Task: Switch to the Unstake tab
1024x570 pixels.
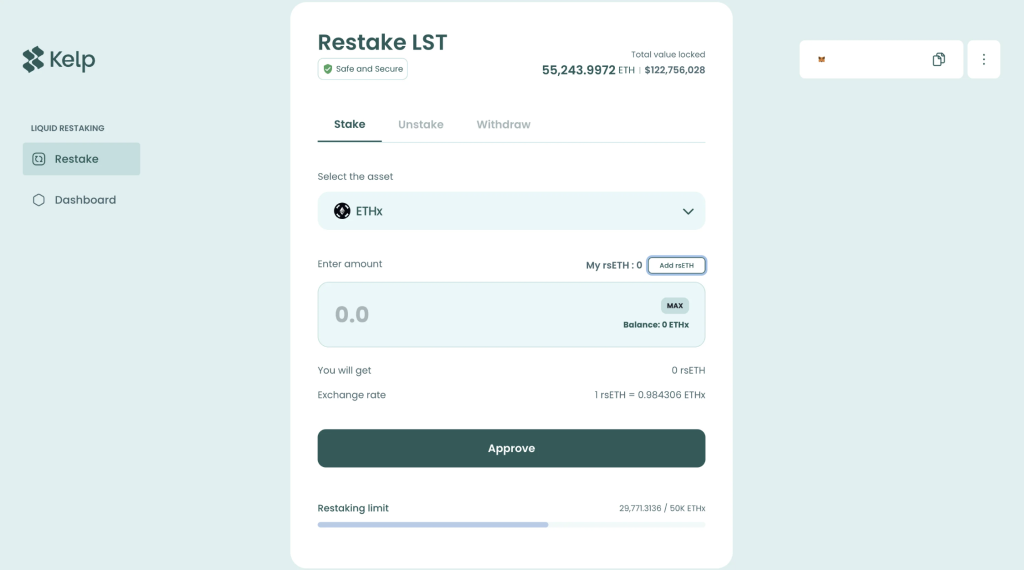Action: 421,124
